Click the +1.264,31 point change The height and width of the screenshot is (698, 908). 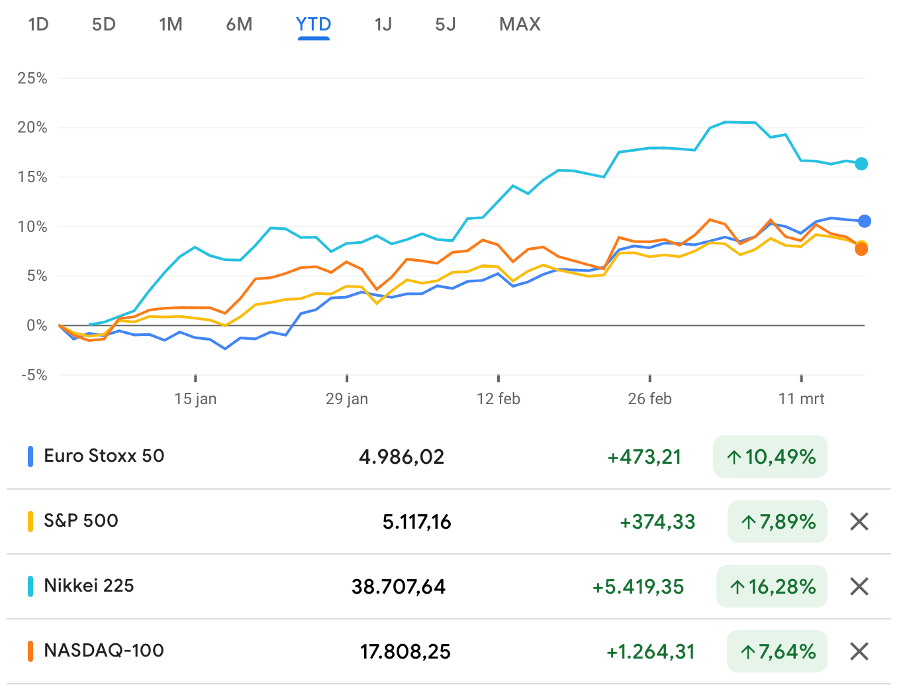[x=650, y=652]
